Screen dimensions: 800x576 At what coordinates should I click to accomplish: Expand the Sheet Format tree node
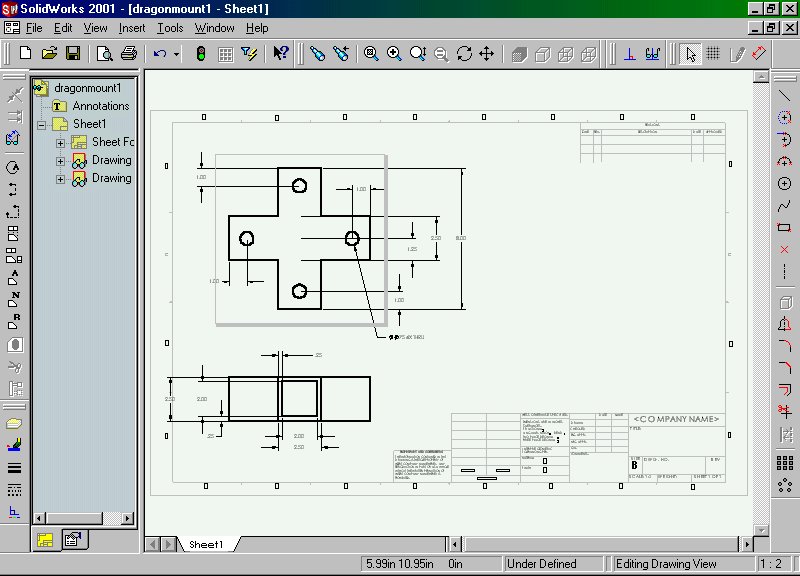(60, 143)
